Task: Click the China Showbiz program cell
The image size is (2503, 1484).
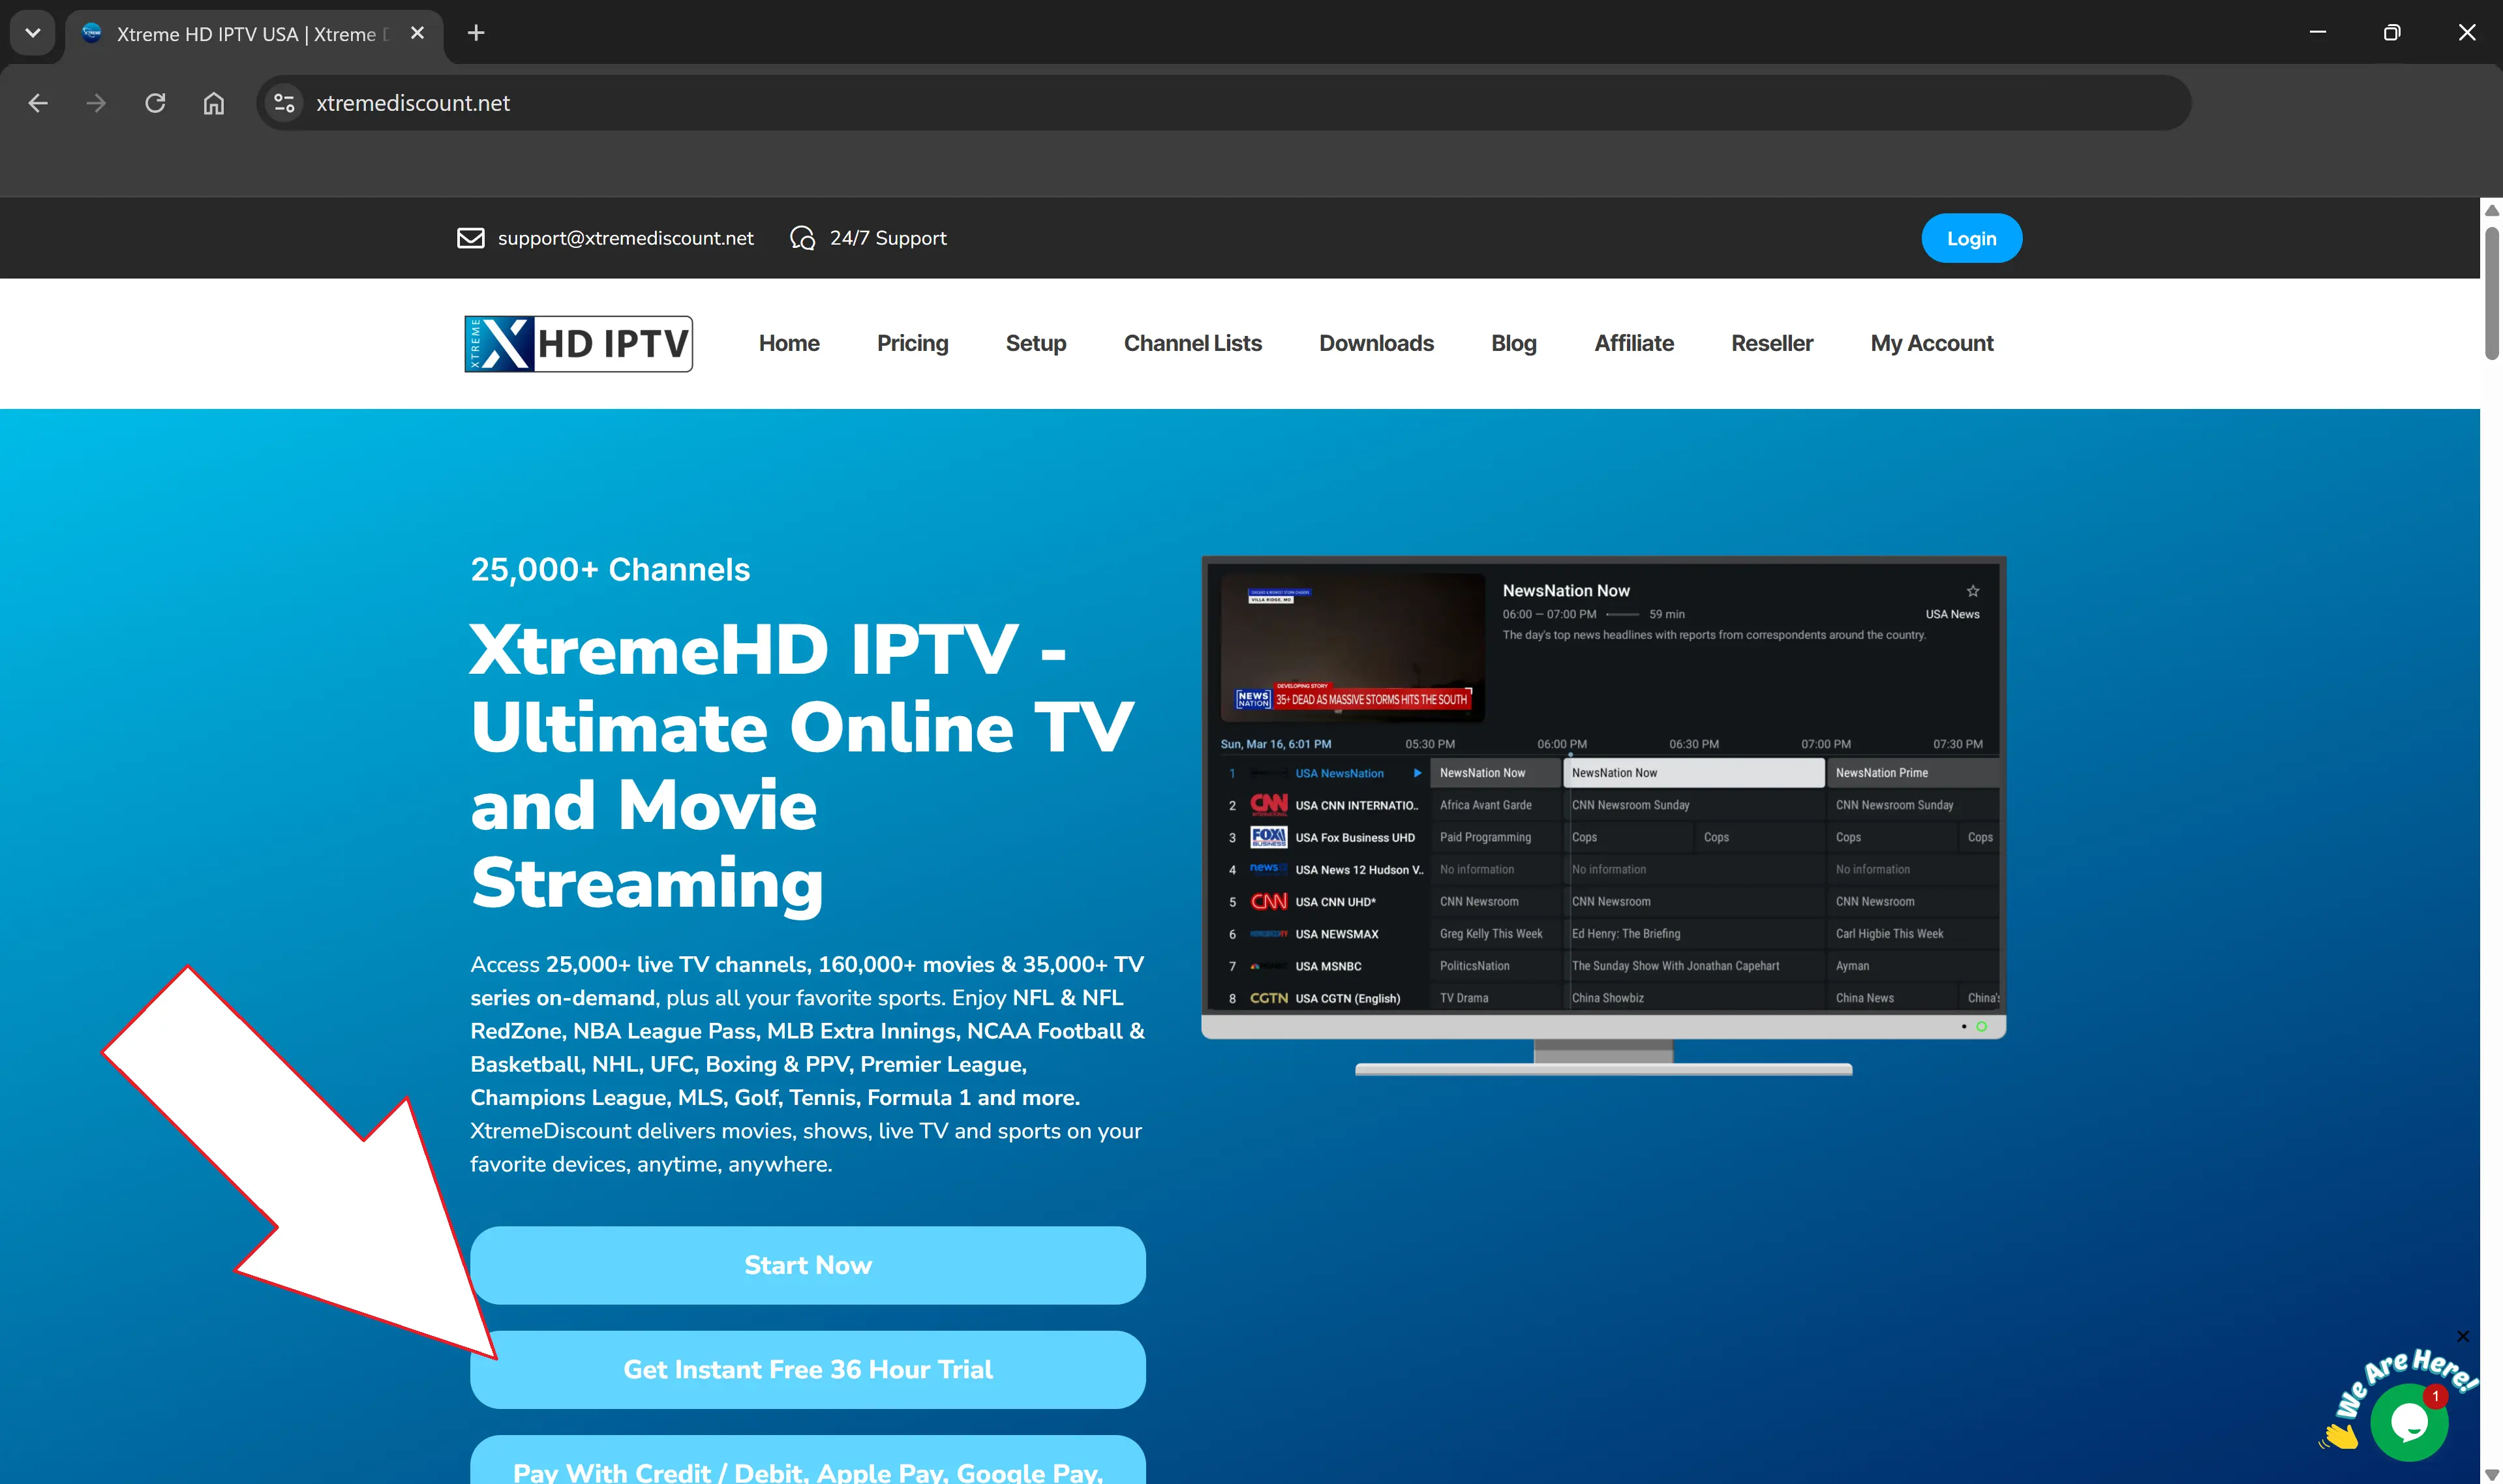Action: tap(1694, 998)
